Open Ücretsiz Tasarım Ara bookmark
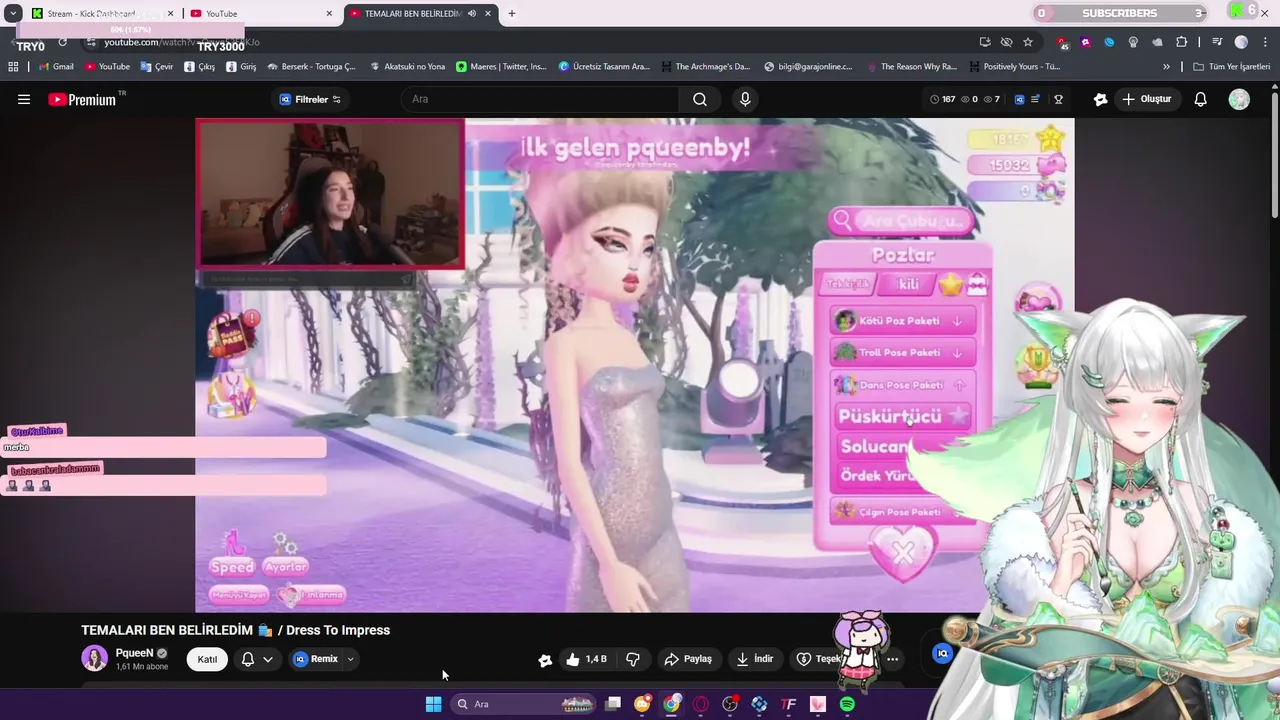Viewport: 1280px width, 720px height. point(605,67)
